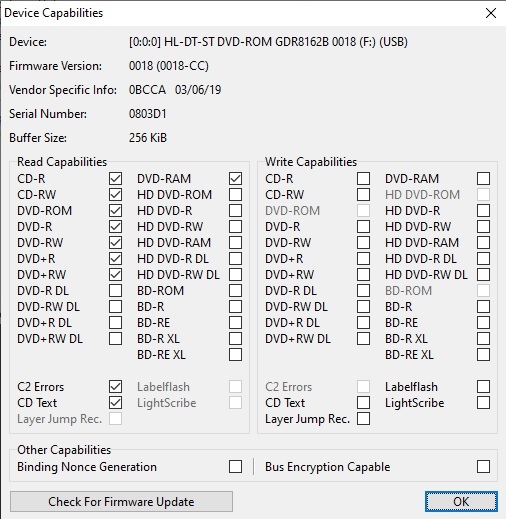Check the Bus Encryption Capable box
The width and height of the screenshot is (506, 519).
pos(483,467)
